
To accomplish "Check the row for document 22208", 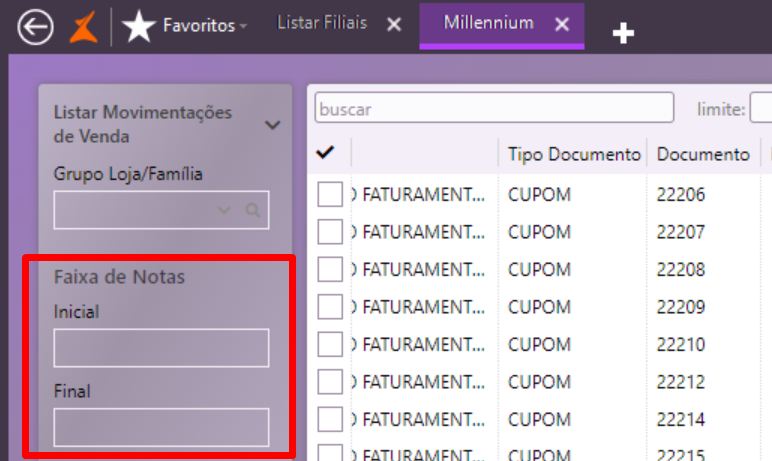I will pyautogui.click(x=330, y=270).
